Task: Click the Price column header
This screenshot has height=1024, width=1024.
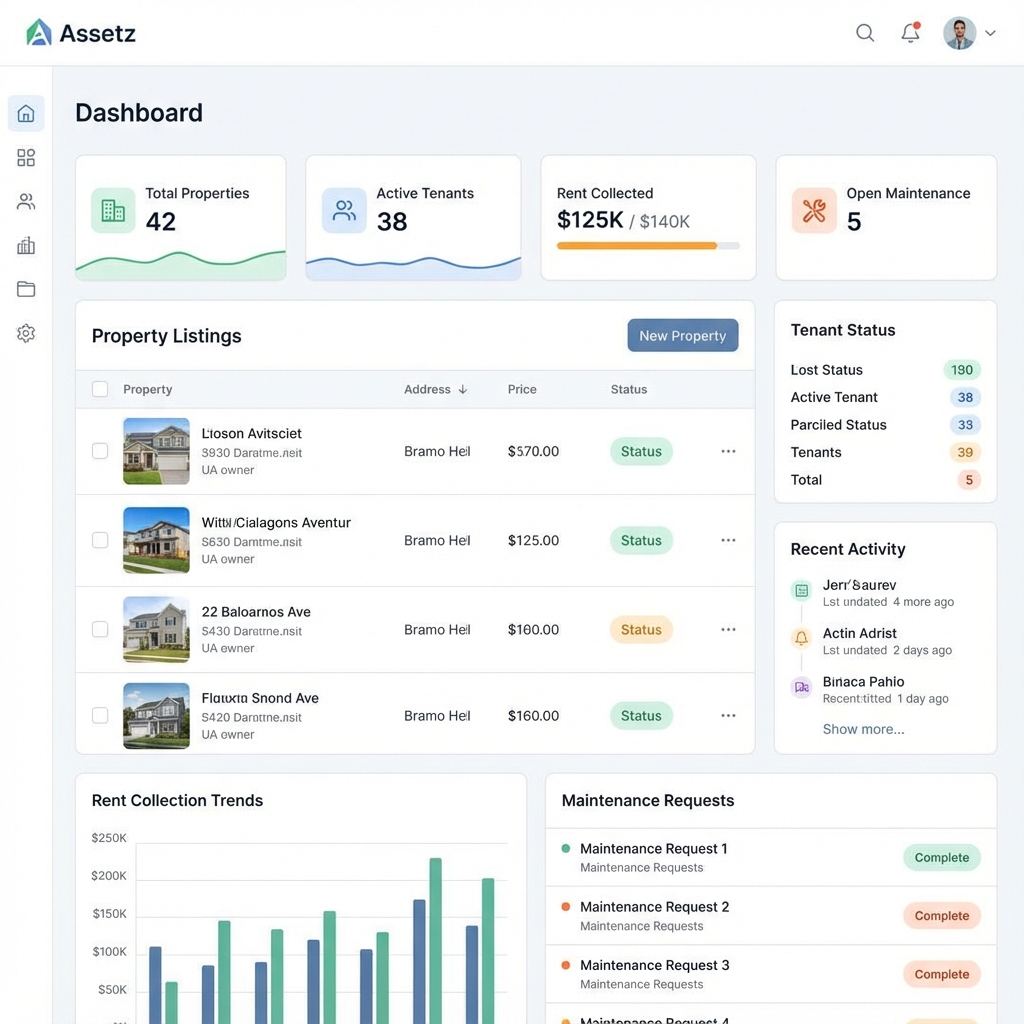Action: tap(522, 389)
